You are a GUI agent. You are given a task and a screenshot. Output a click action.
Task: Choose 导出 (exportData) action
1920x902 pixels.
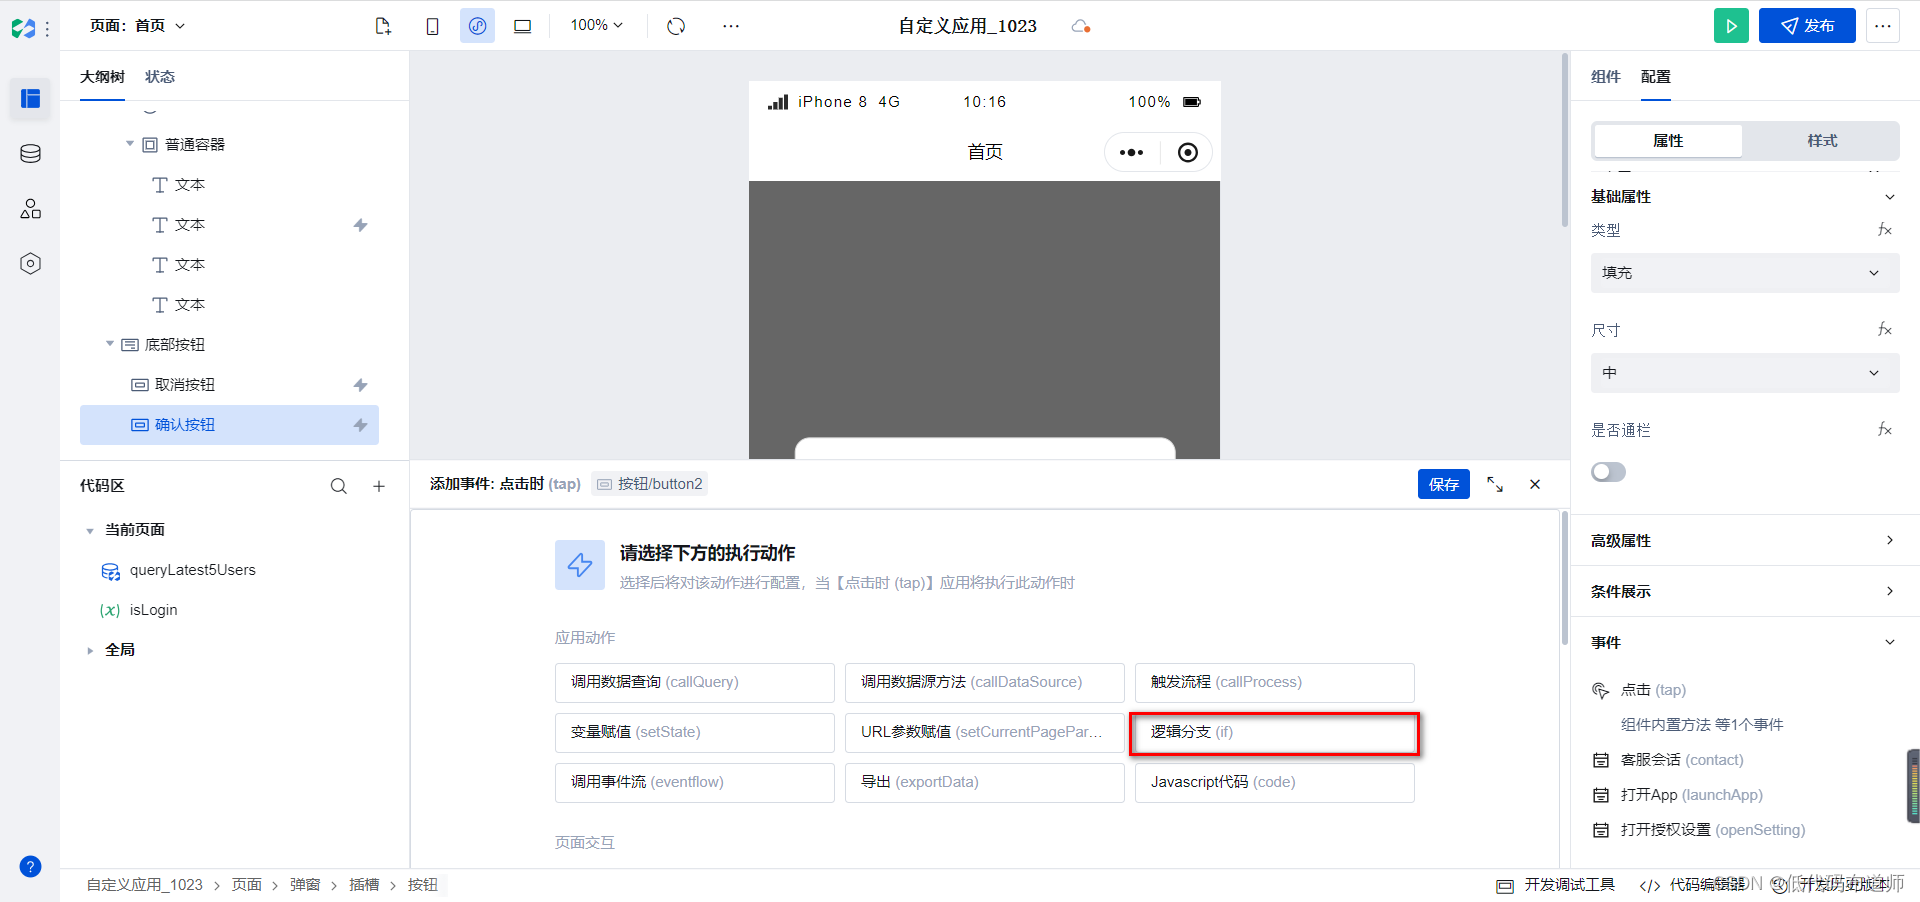coord(985,782)
